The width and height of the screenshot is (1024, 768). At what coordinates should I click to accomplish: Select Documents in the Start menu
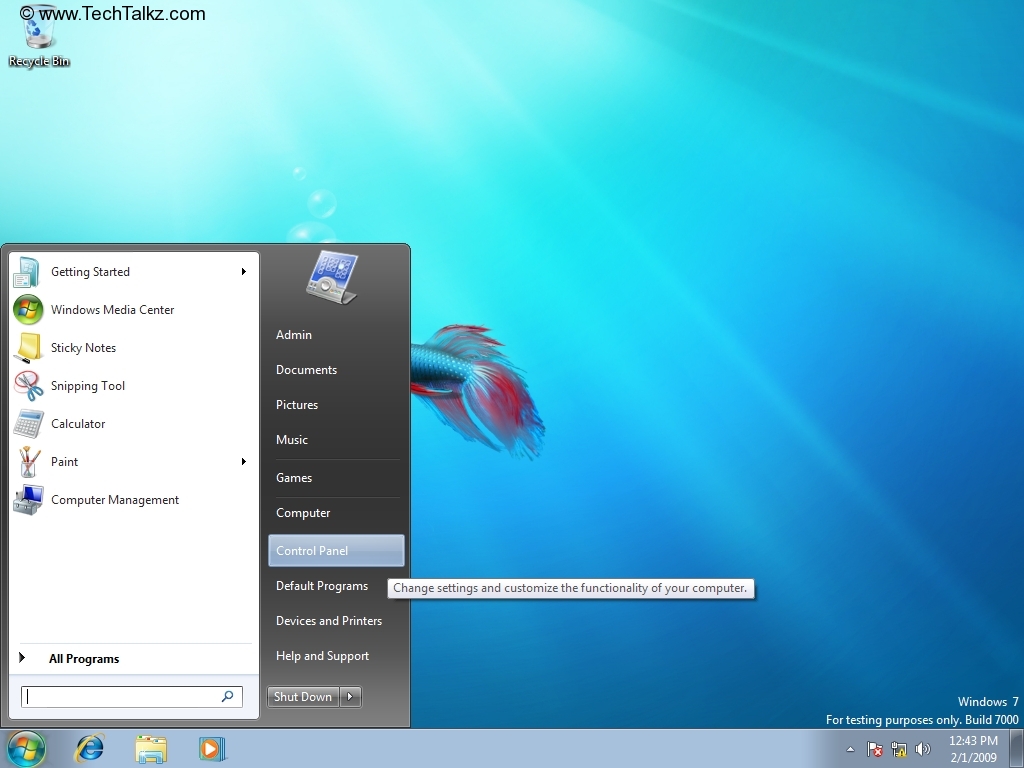[306, 369]
